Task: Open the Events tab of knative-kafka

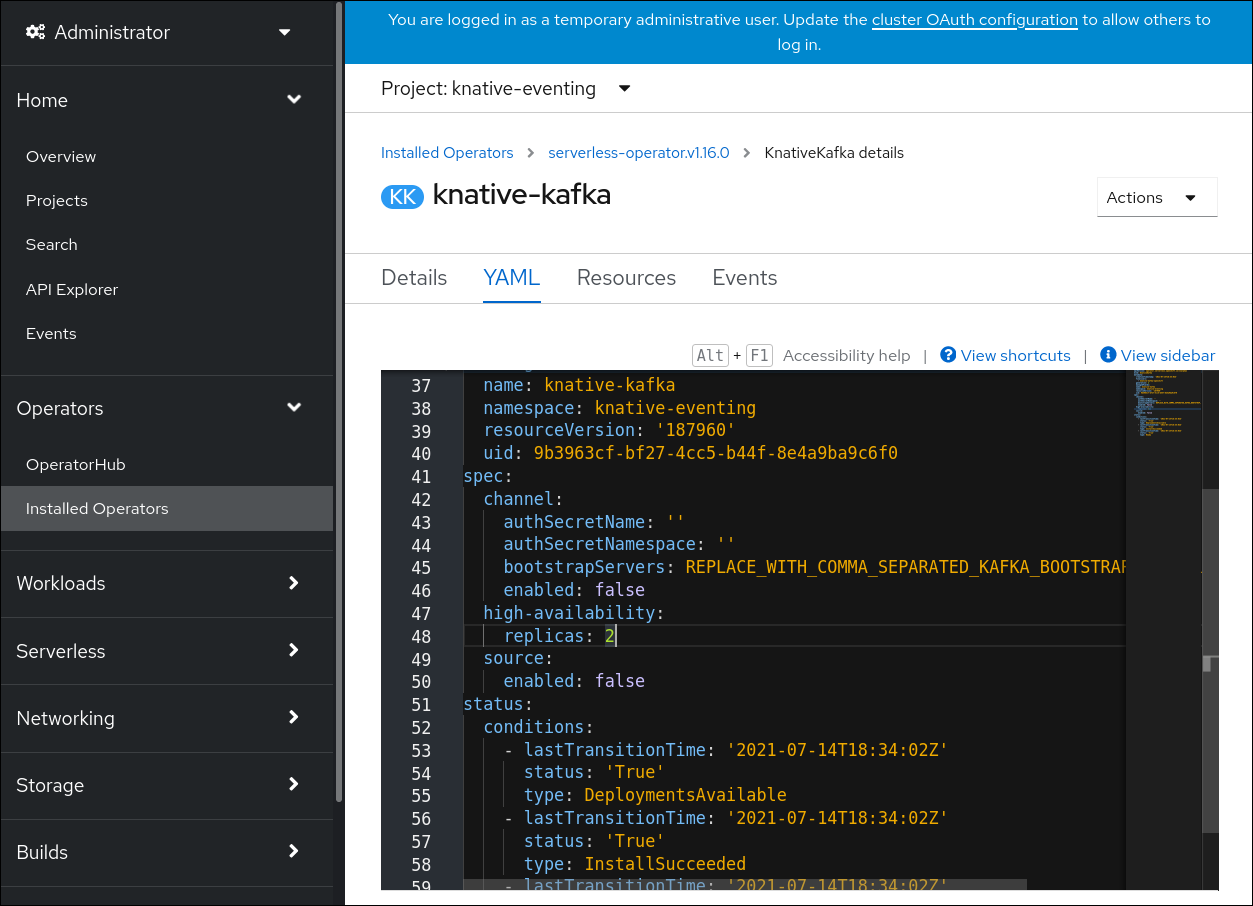Action: coord(744,278)
